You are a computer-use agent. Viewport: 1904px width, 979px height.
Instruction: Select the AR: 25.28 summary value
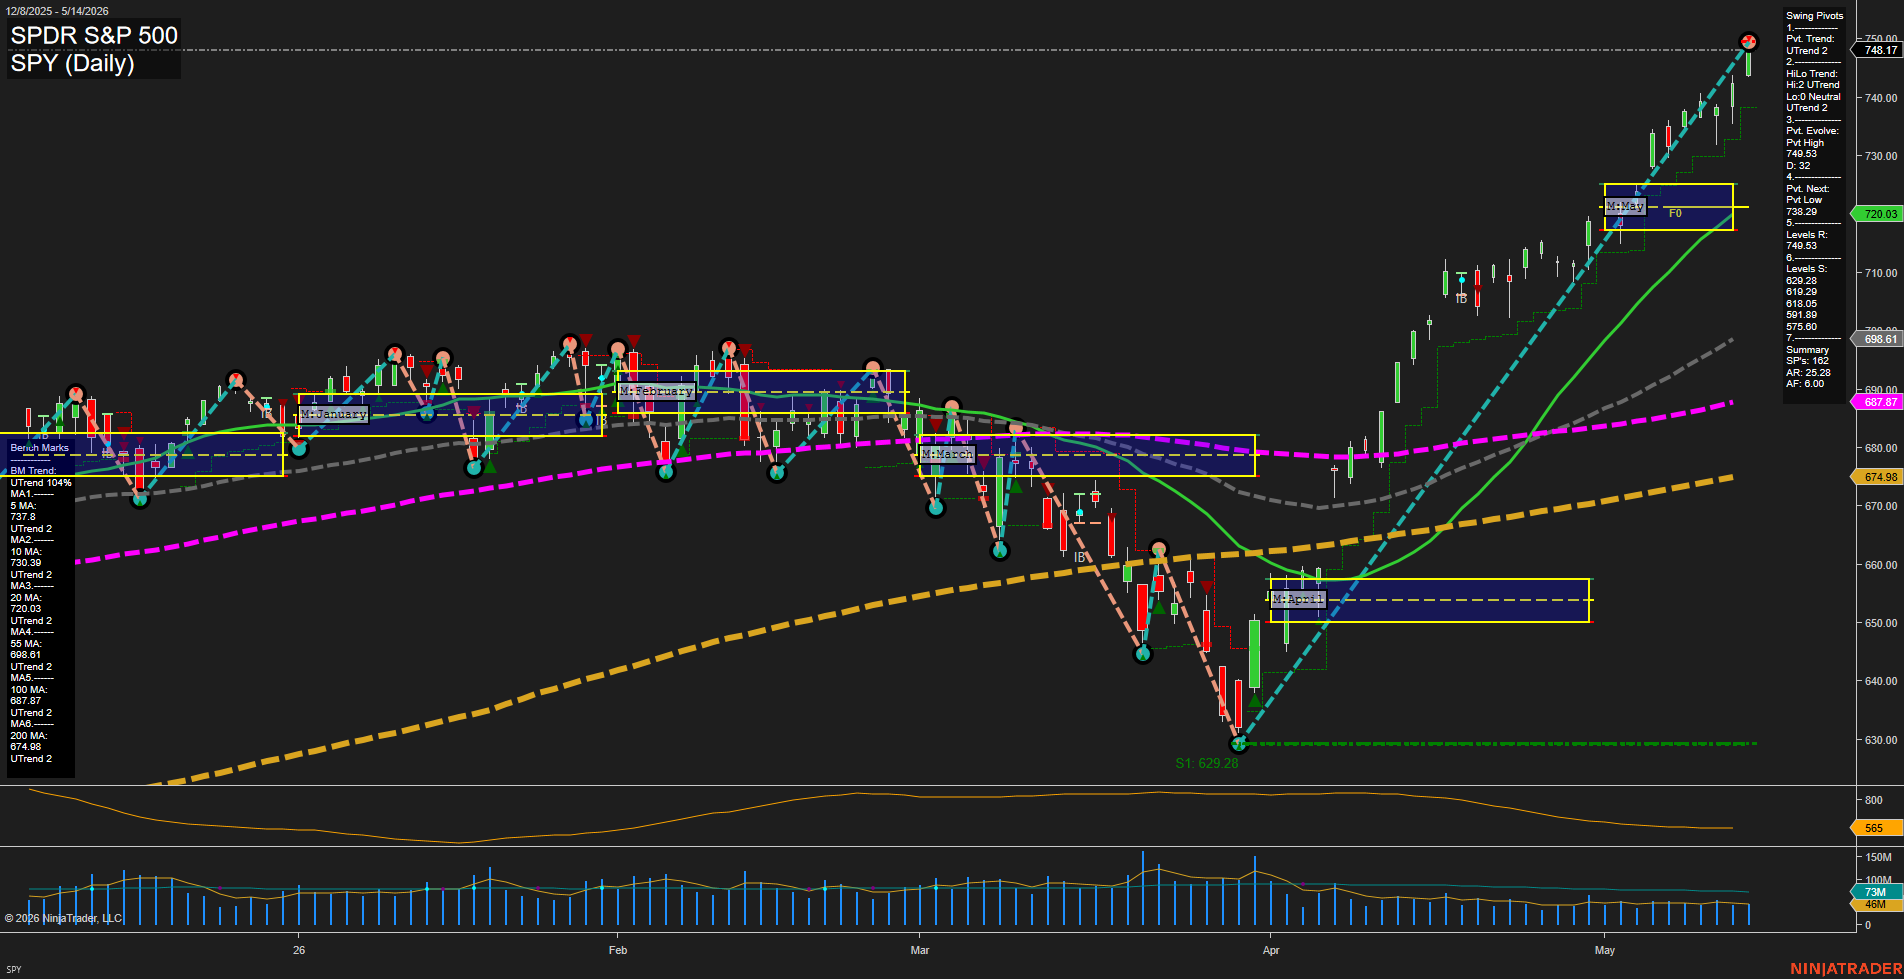point(1808,373)
